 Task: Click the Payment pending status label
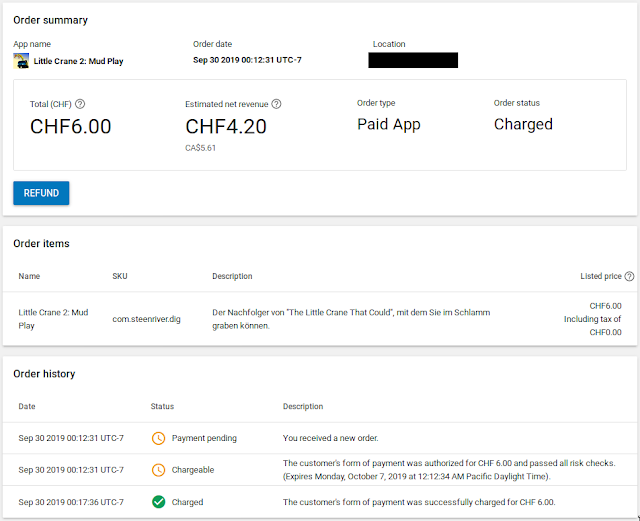tap(204, 438)
